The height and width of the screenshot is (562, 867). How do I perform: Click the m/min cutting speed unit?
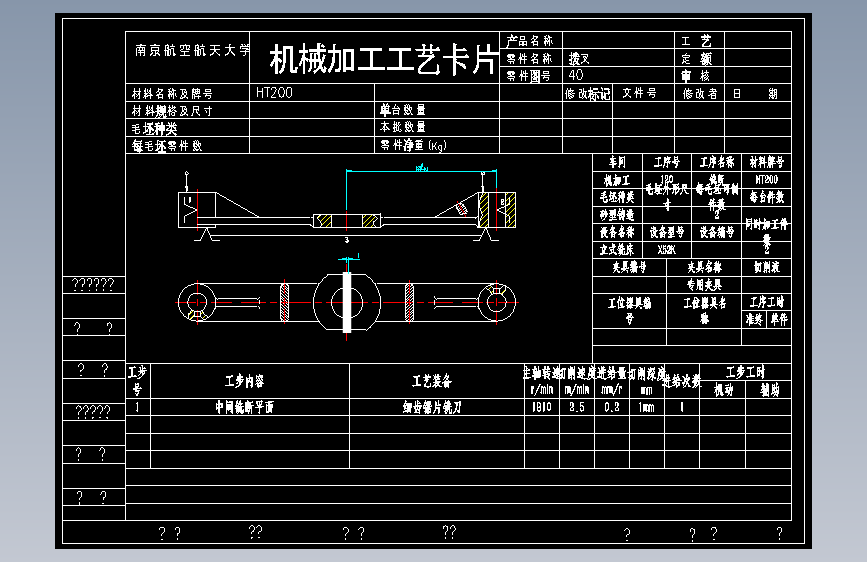click(577, 390)
